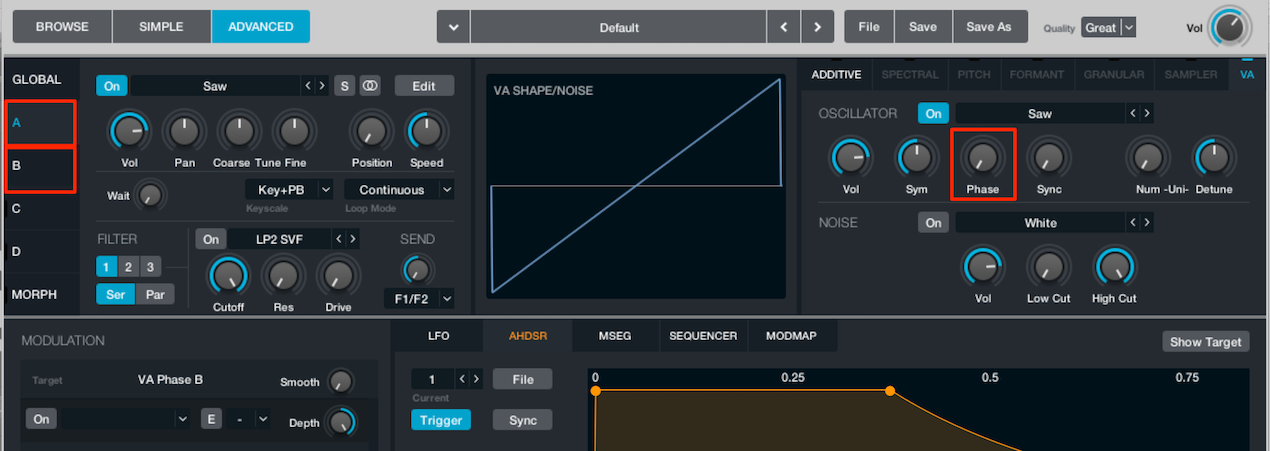This screenshot has width=1270, height=451.
Task: Go to next filter type for LP2 SVF
Action: [353, 239]
